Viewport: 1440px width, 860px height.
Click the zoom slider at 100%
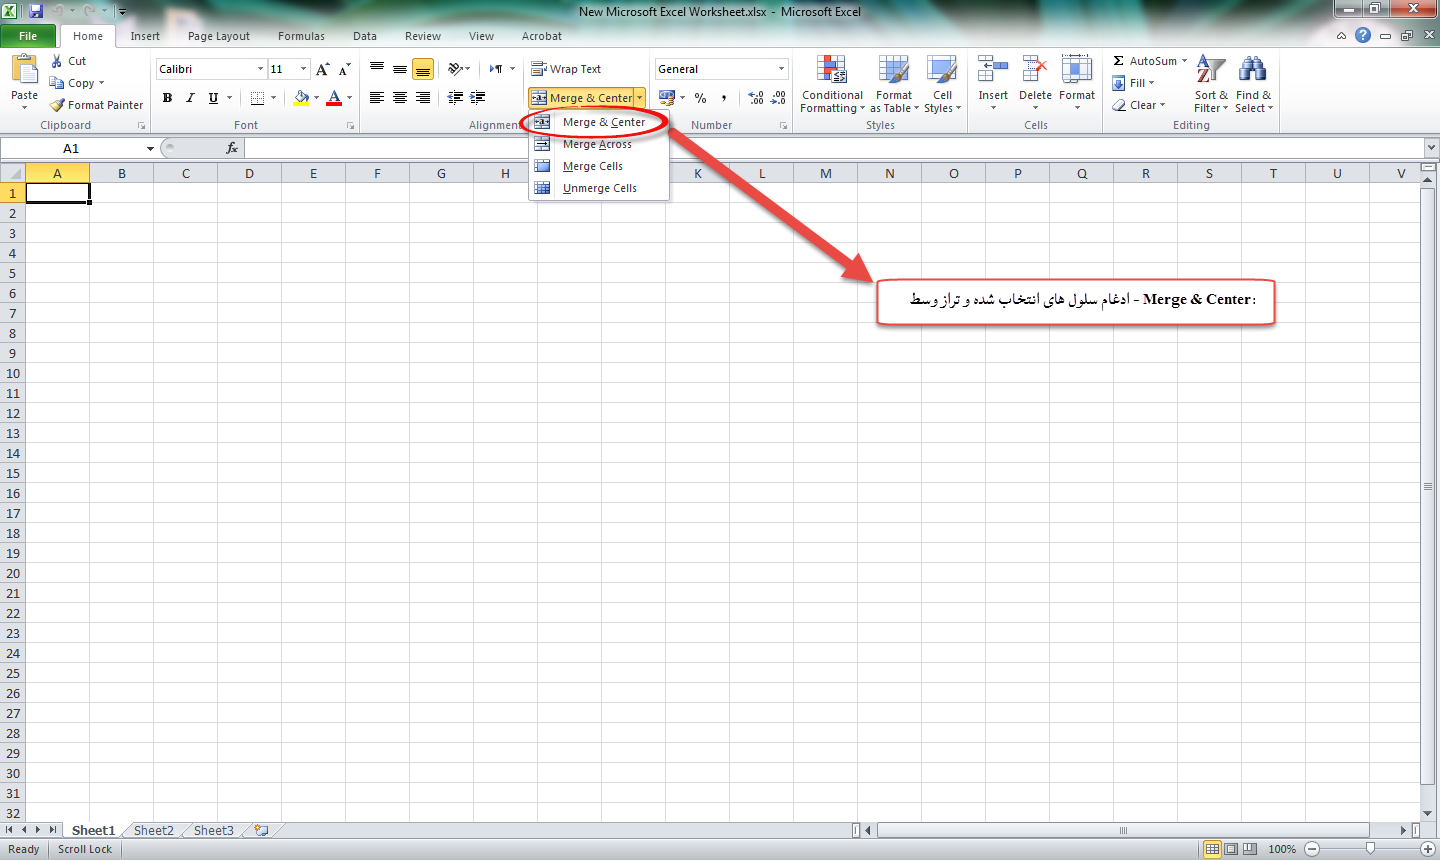pyautogui.click(x=1370, y=849)
